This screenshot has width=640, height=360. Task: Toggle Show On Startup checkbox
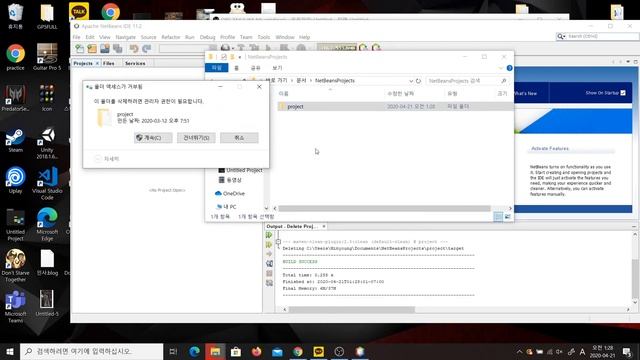coord(623,93)
